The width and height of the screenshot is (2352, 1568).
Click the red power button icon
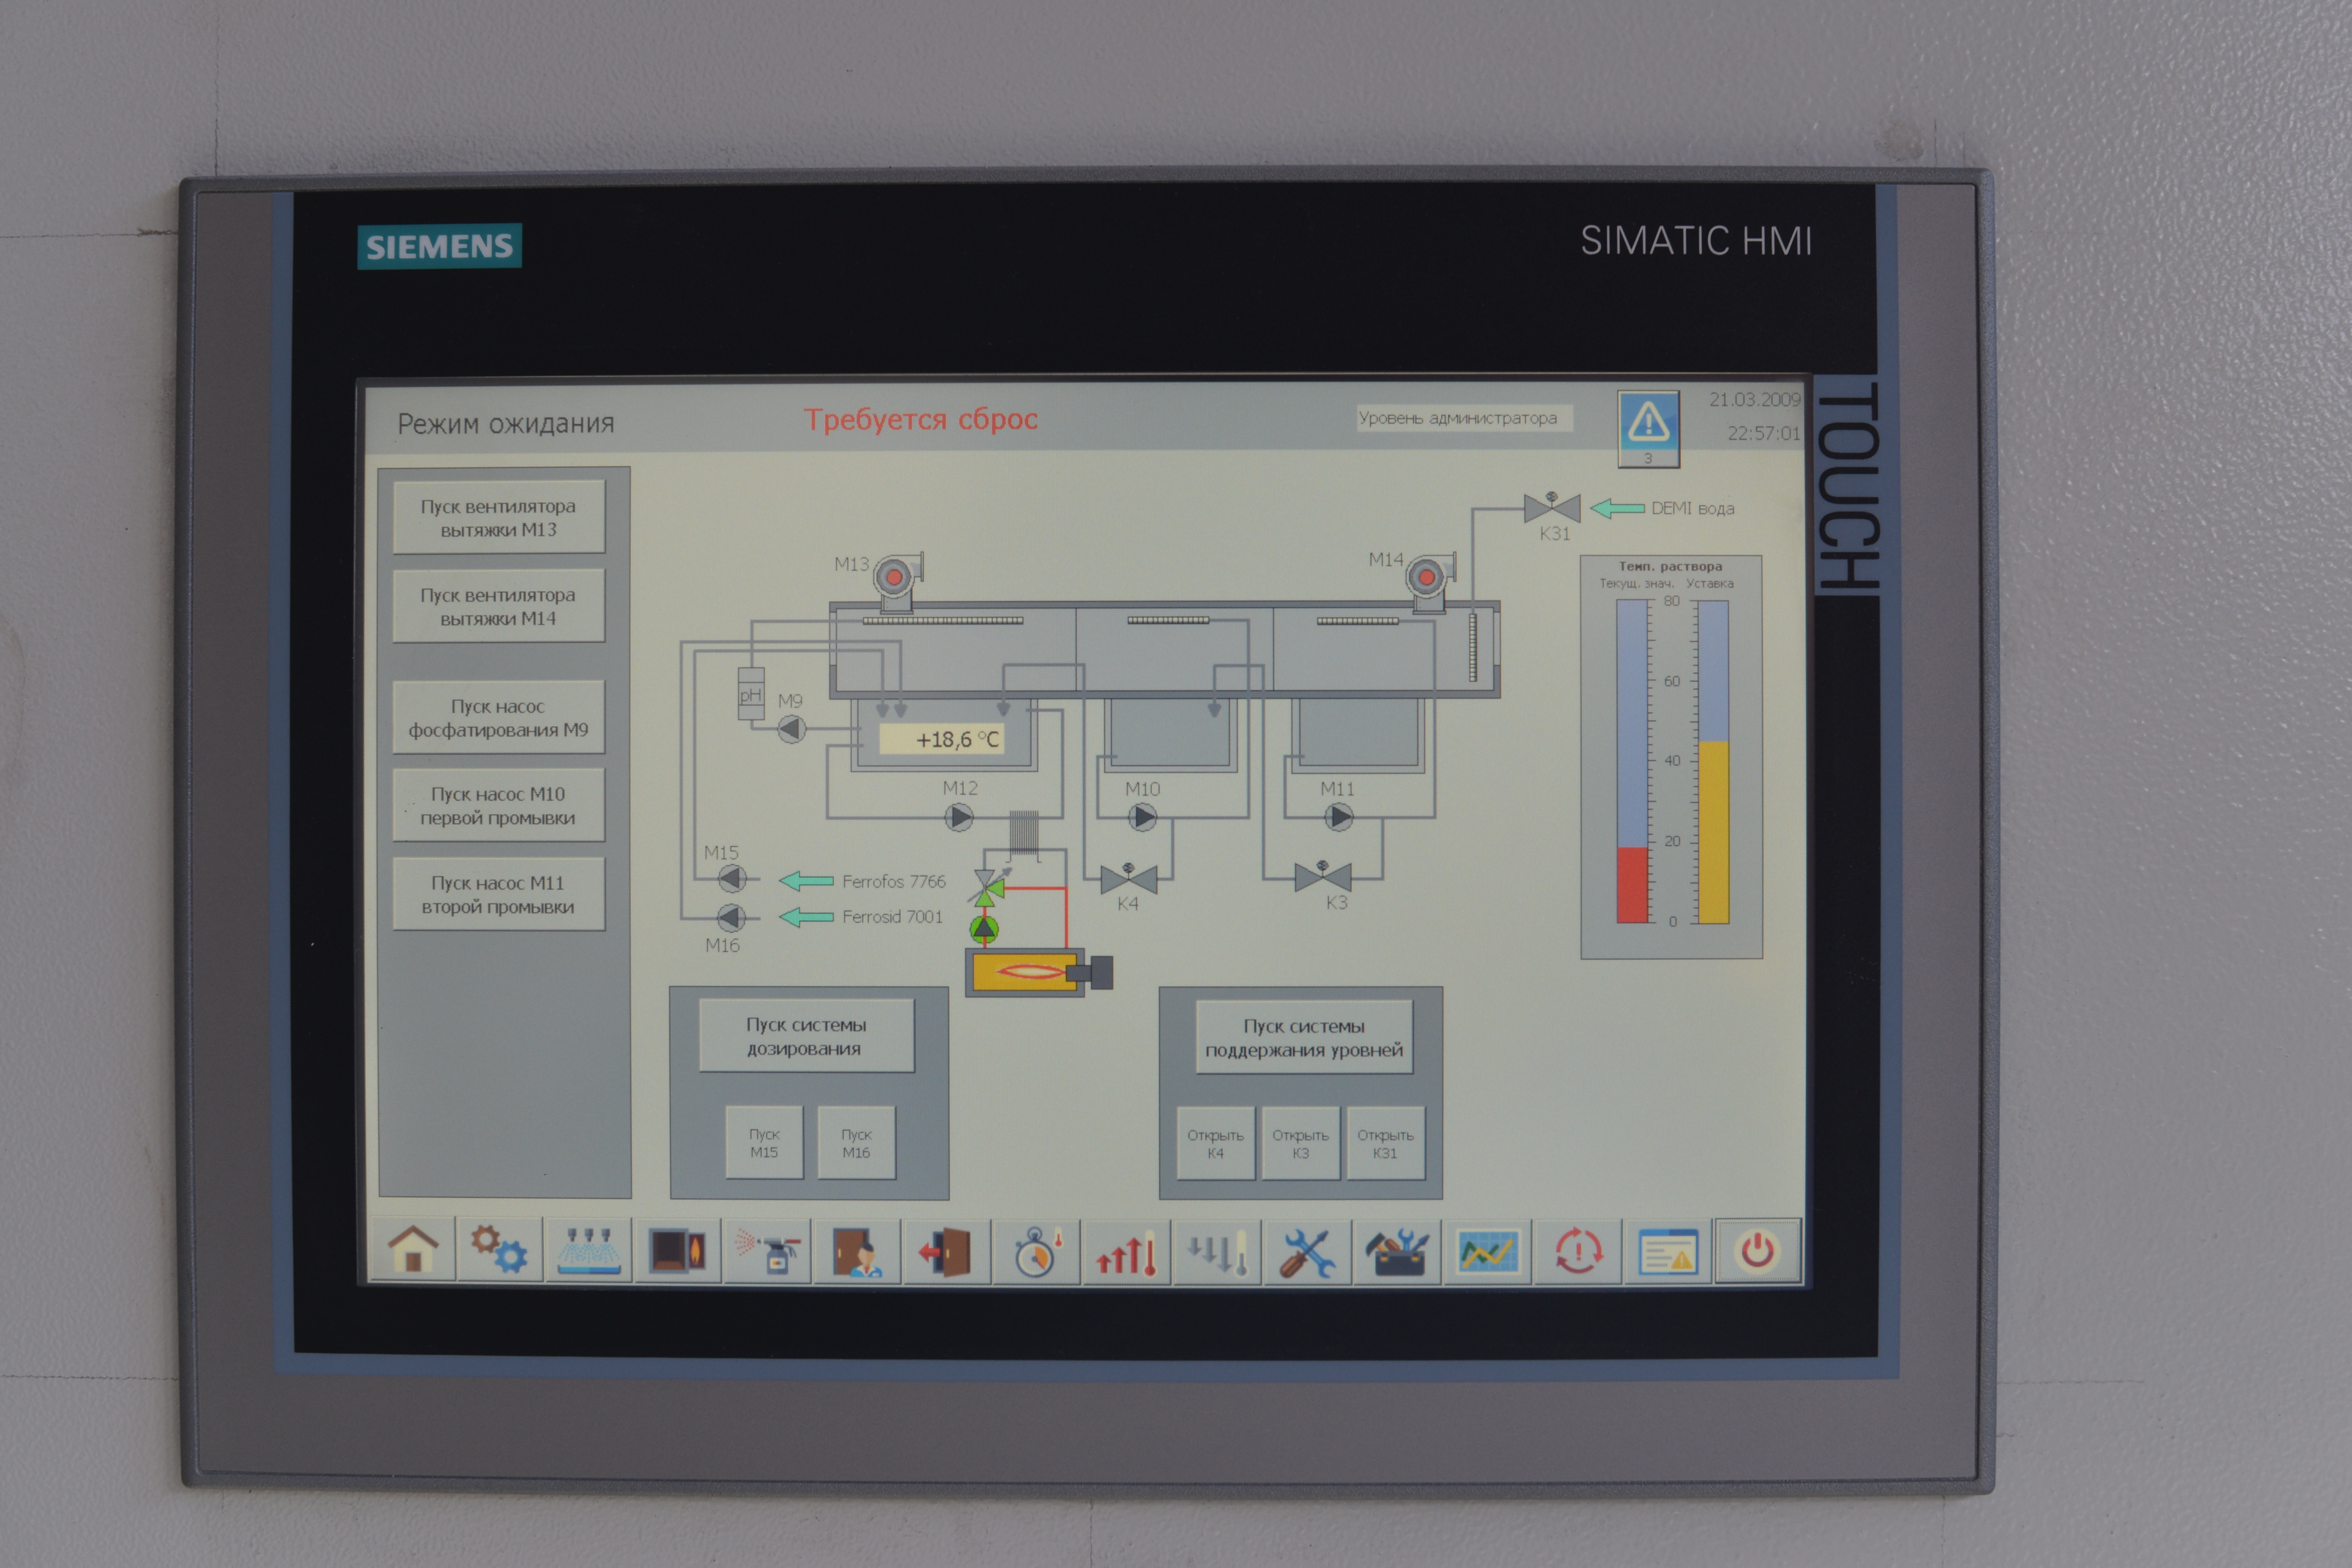pos(1757,1250)
